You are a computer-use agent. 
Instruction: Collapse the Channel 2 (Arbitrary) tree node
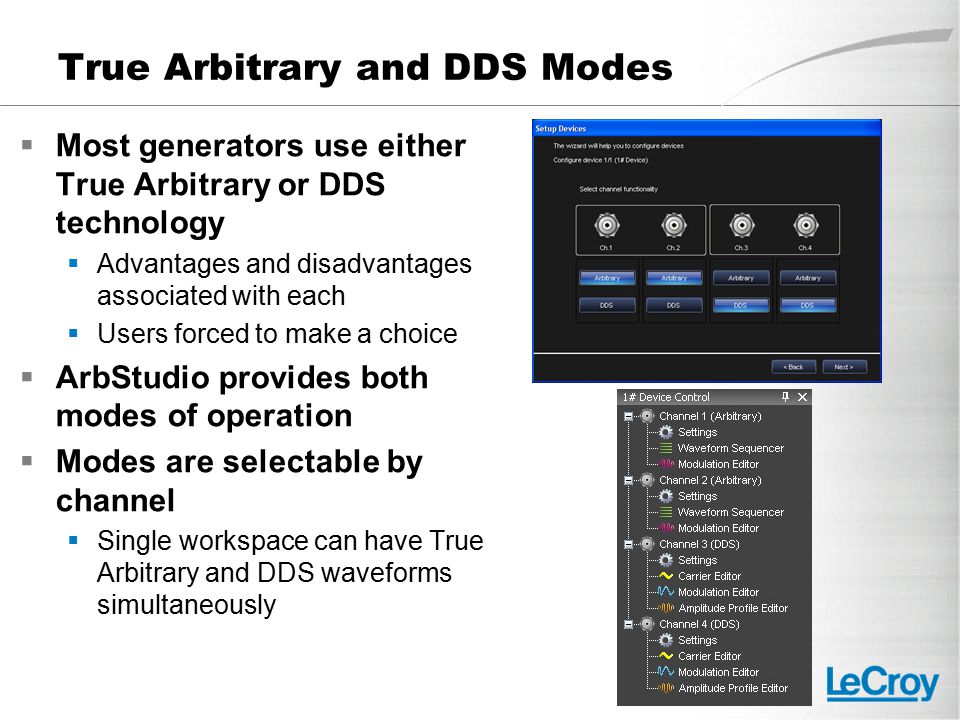pyautogui.click(x=628, y=481)
